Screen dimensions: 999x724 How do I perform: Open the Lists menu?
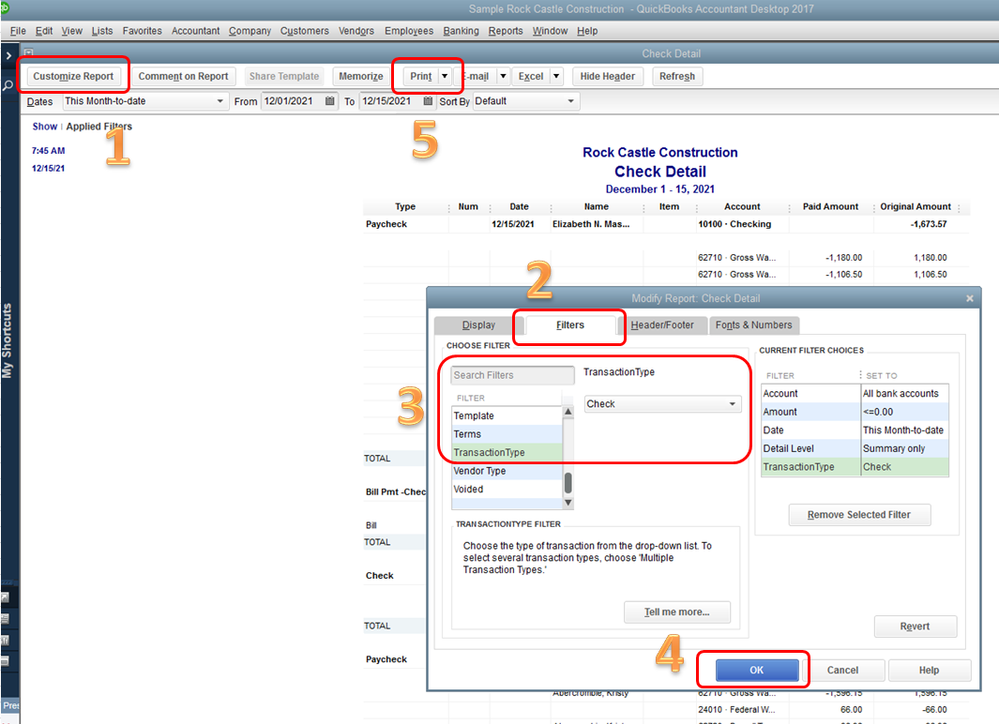102,31
